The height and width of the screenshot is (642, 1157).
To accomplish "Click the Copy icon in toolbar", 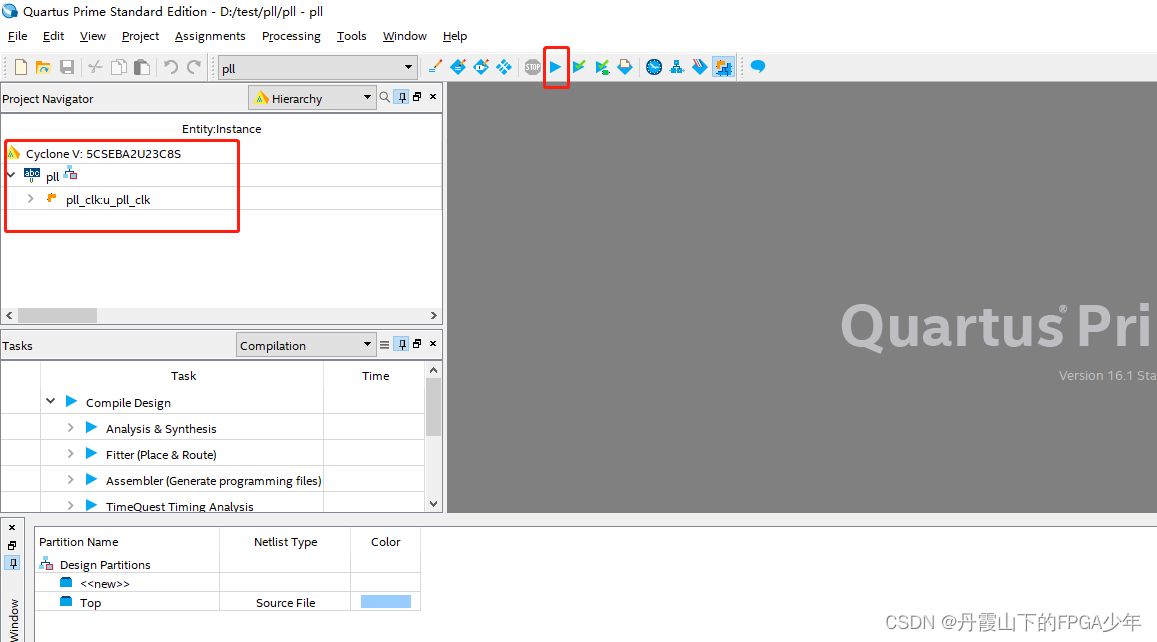I will click(x=118, y=67).
